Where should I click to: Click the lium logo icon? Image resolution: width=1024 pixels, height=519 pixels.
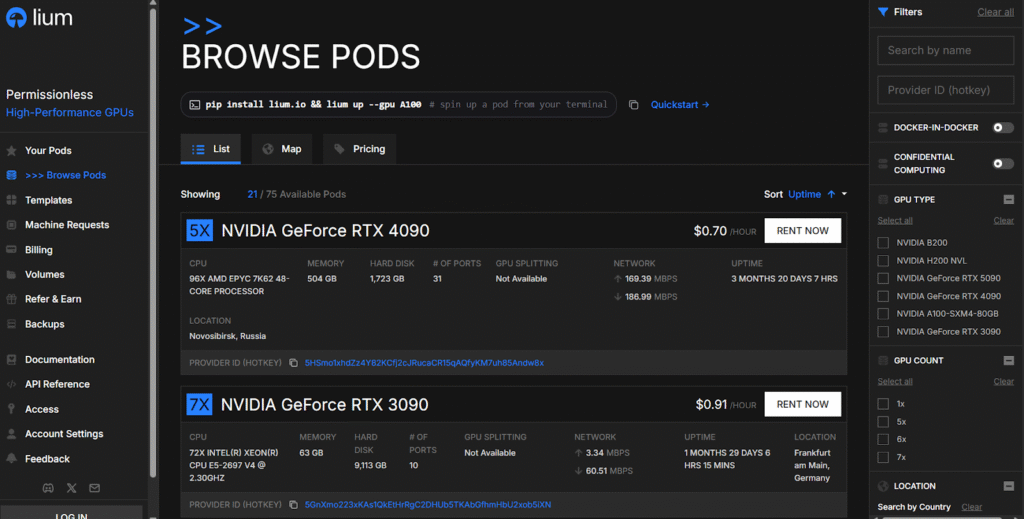pos(17,18)
